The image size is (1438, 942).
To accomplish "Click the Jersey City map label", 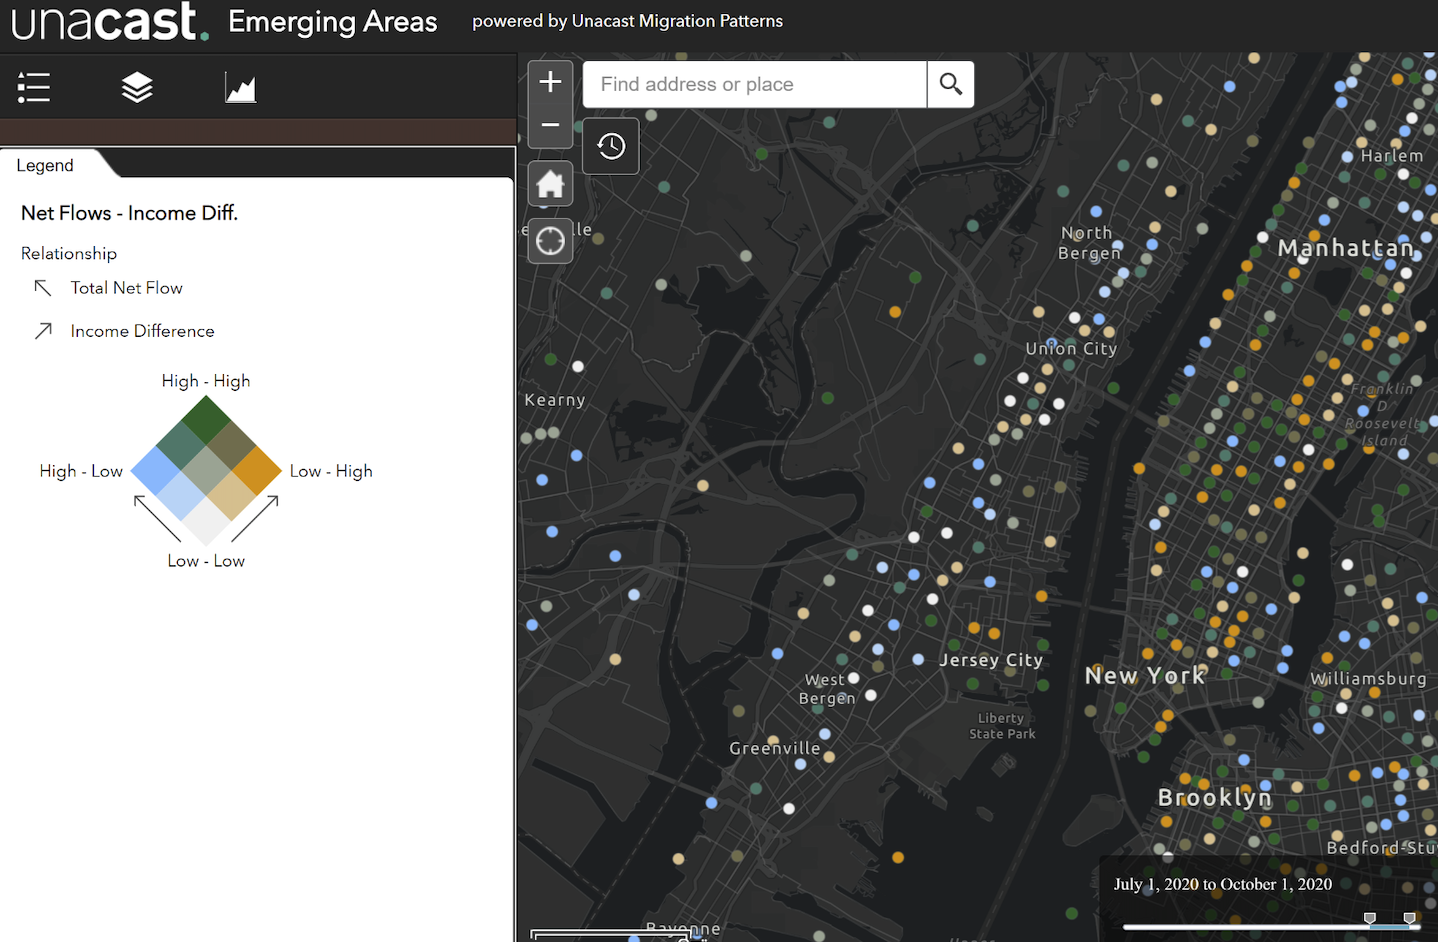I will (991, 660).
